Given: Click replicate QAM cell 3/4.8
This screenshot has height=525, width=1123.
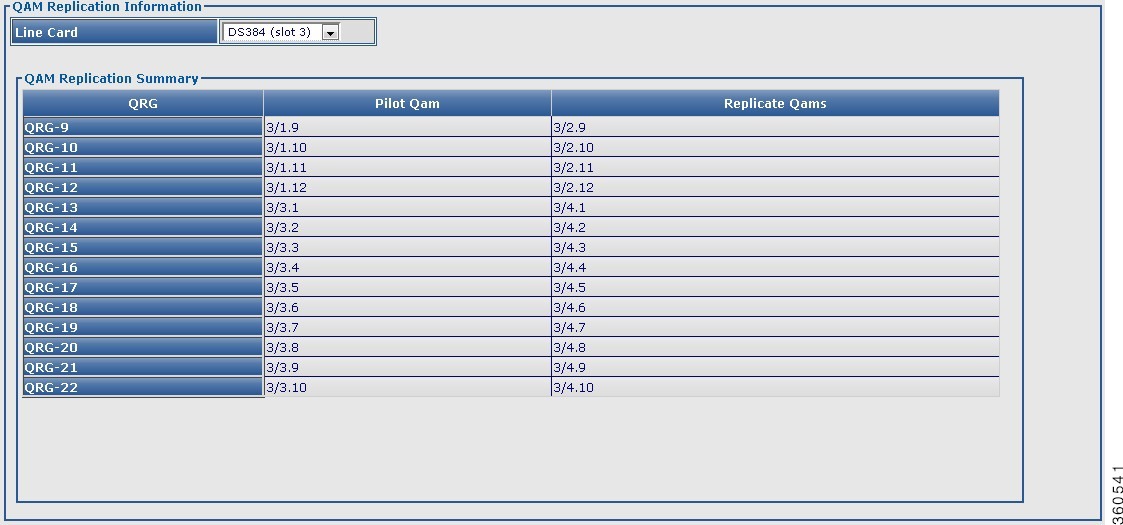Looking at the screenshot, I should [x=775, y=348].
